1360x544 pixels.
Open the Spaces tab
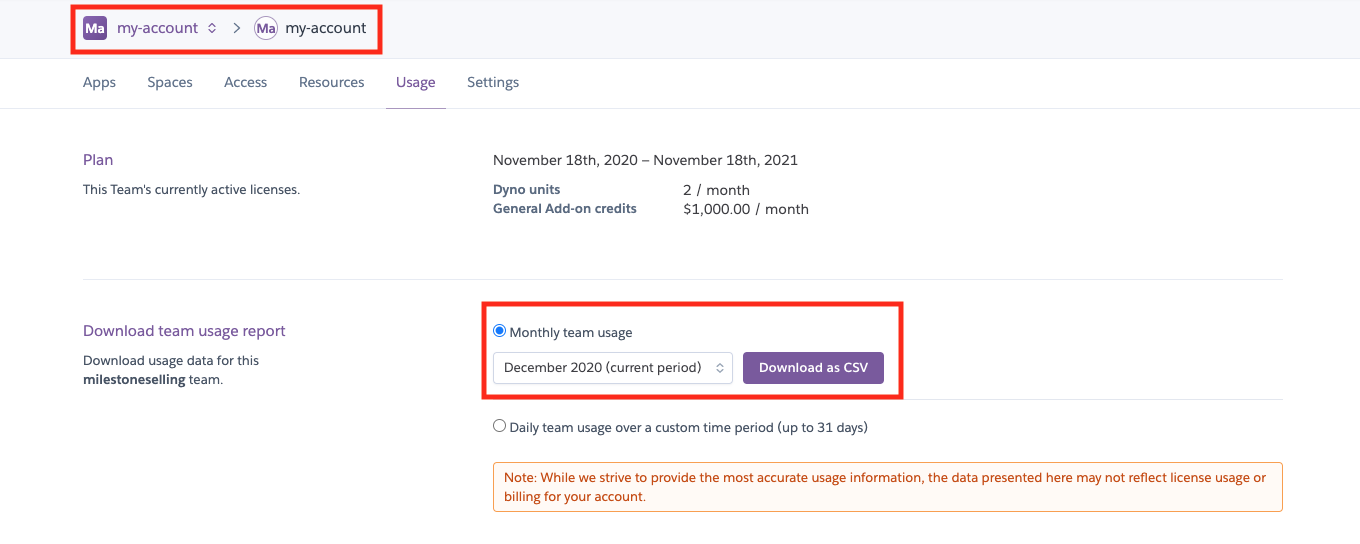(170, 82)
